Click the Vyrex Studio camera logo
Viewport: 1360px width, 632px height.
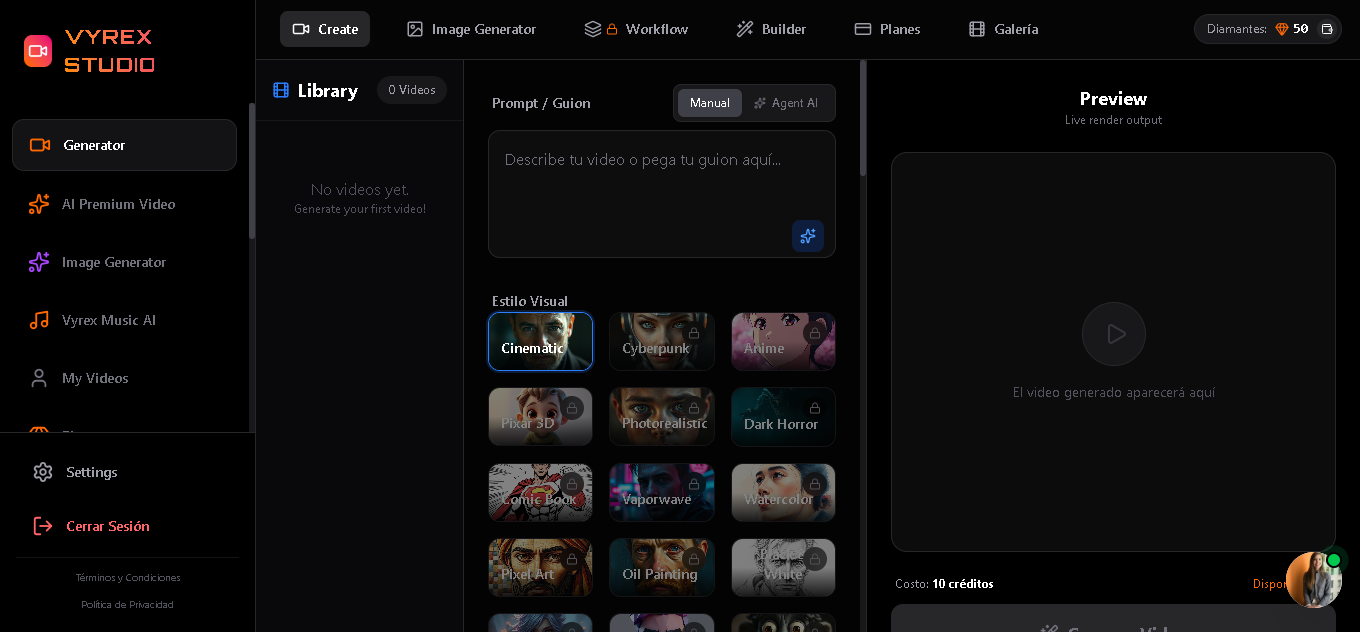coord(38,51)
